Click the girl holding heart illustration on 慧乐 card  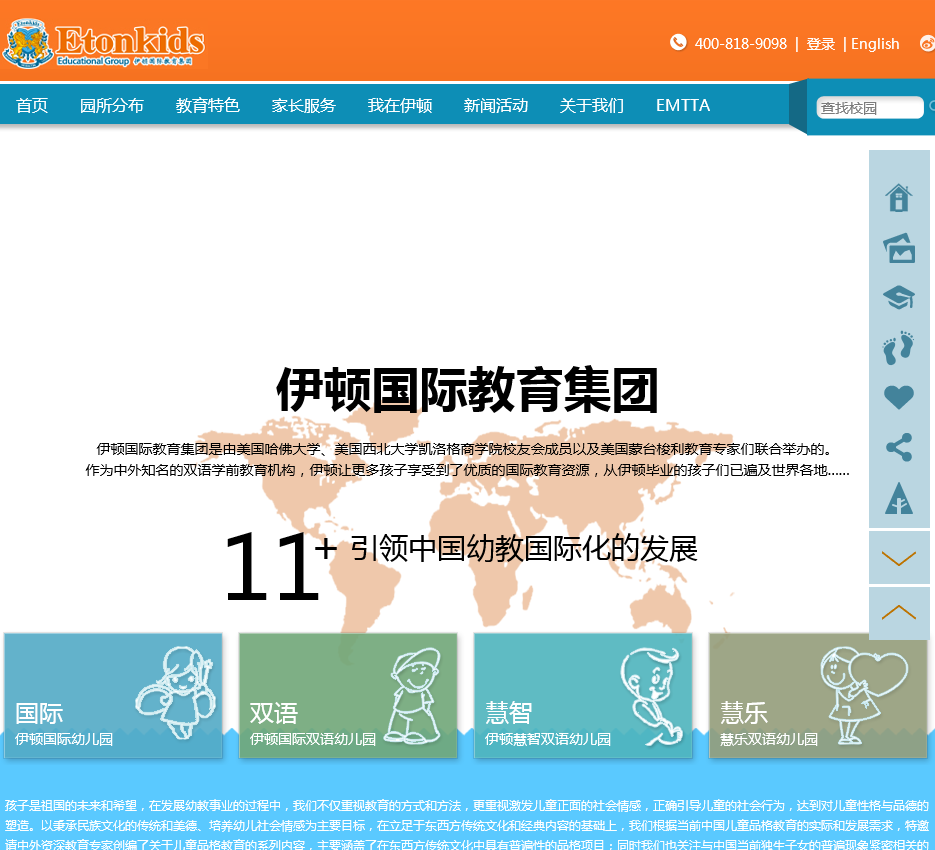click(x=863, y=696)
